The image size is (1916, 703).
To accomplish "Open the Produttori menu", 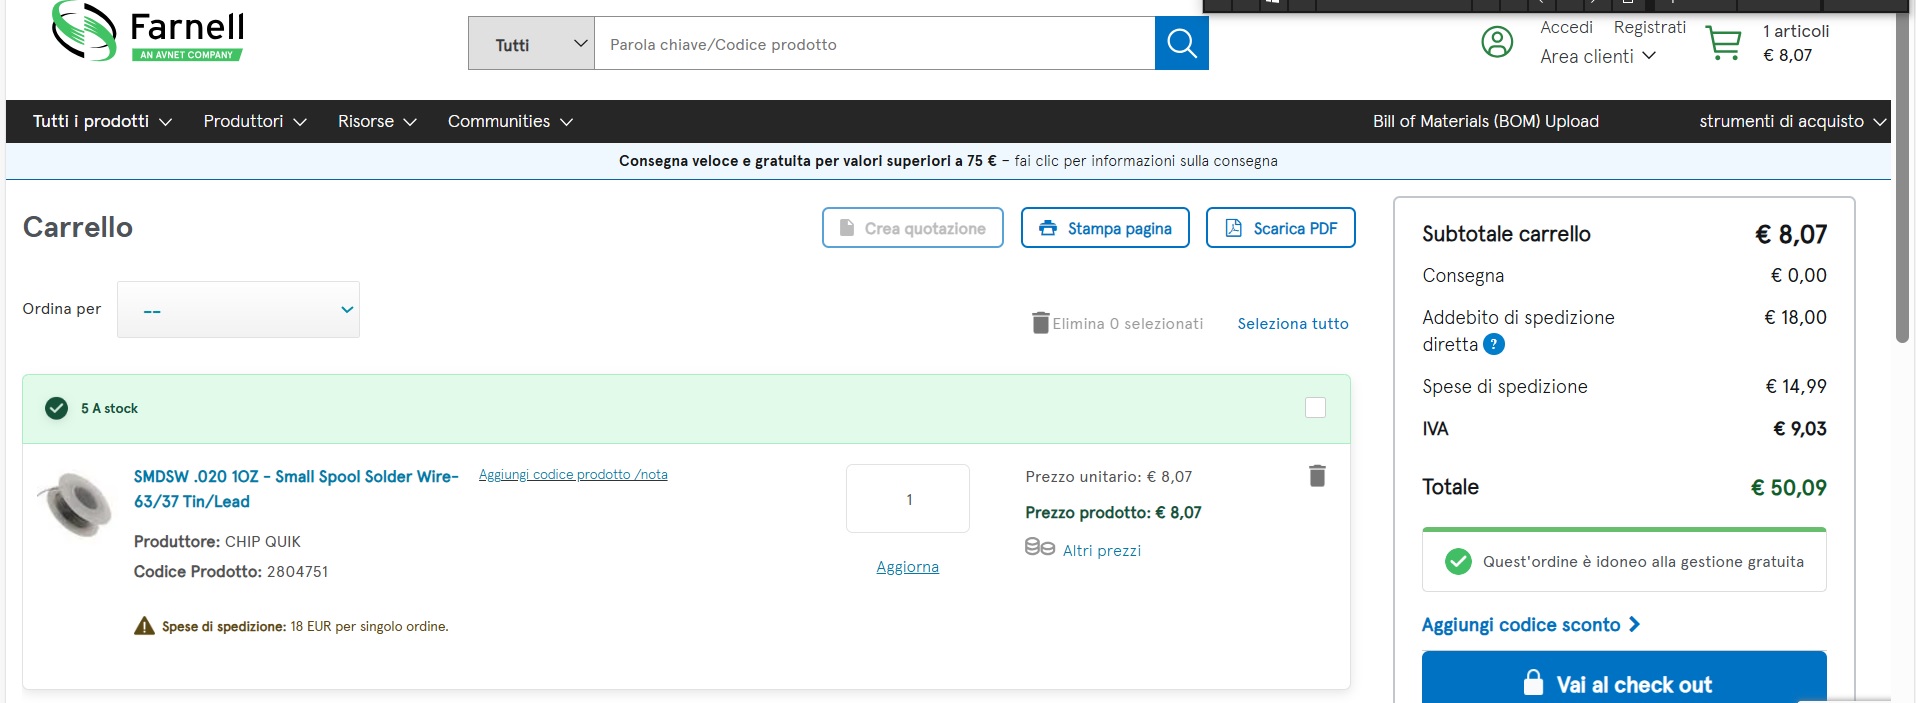I will [x=254, y=121].
